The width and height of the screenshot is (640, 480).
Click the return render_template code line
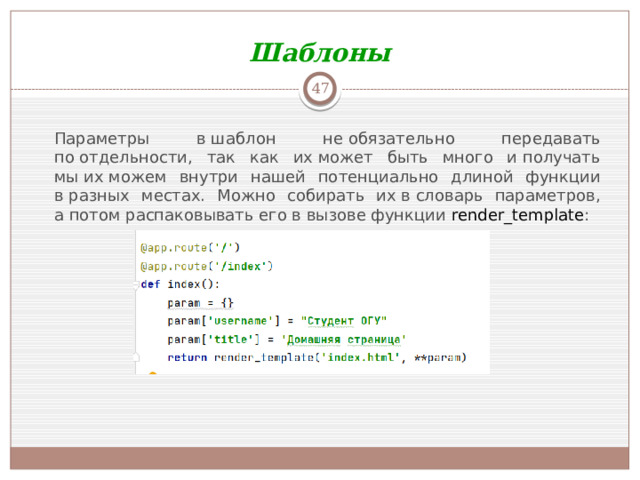point(317,358)
